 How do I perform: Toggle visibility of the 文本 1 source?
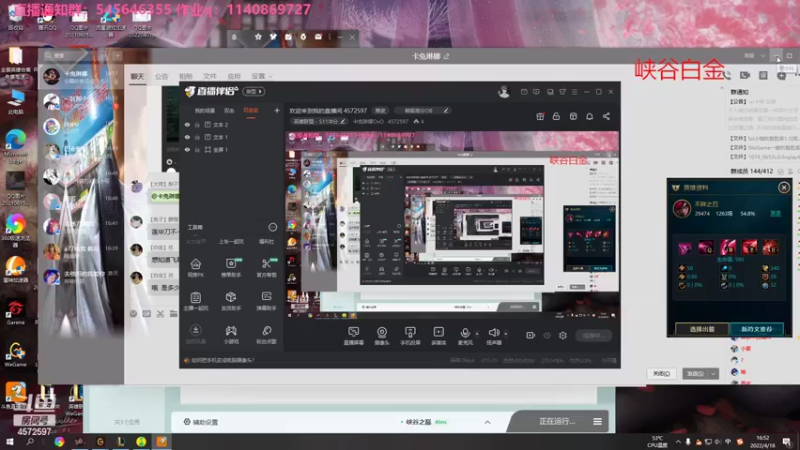pyautogui.click(x=187, y=137)
